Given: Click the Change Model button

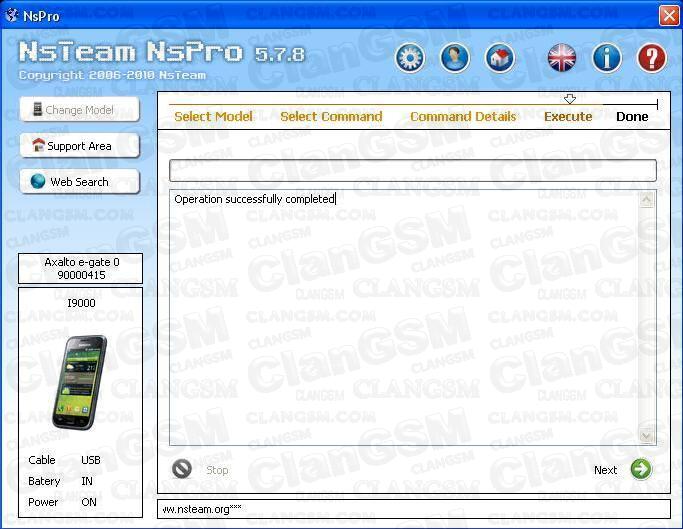Looking at the screenshot, I should (80, 110).
